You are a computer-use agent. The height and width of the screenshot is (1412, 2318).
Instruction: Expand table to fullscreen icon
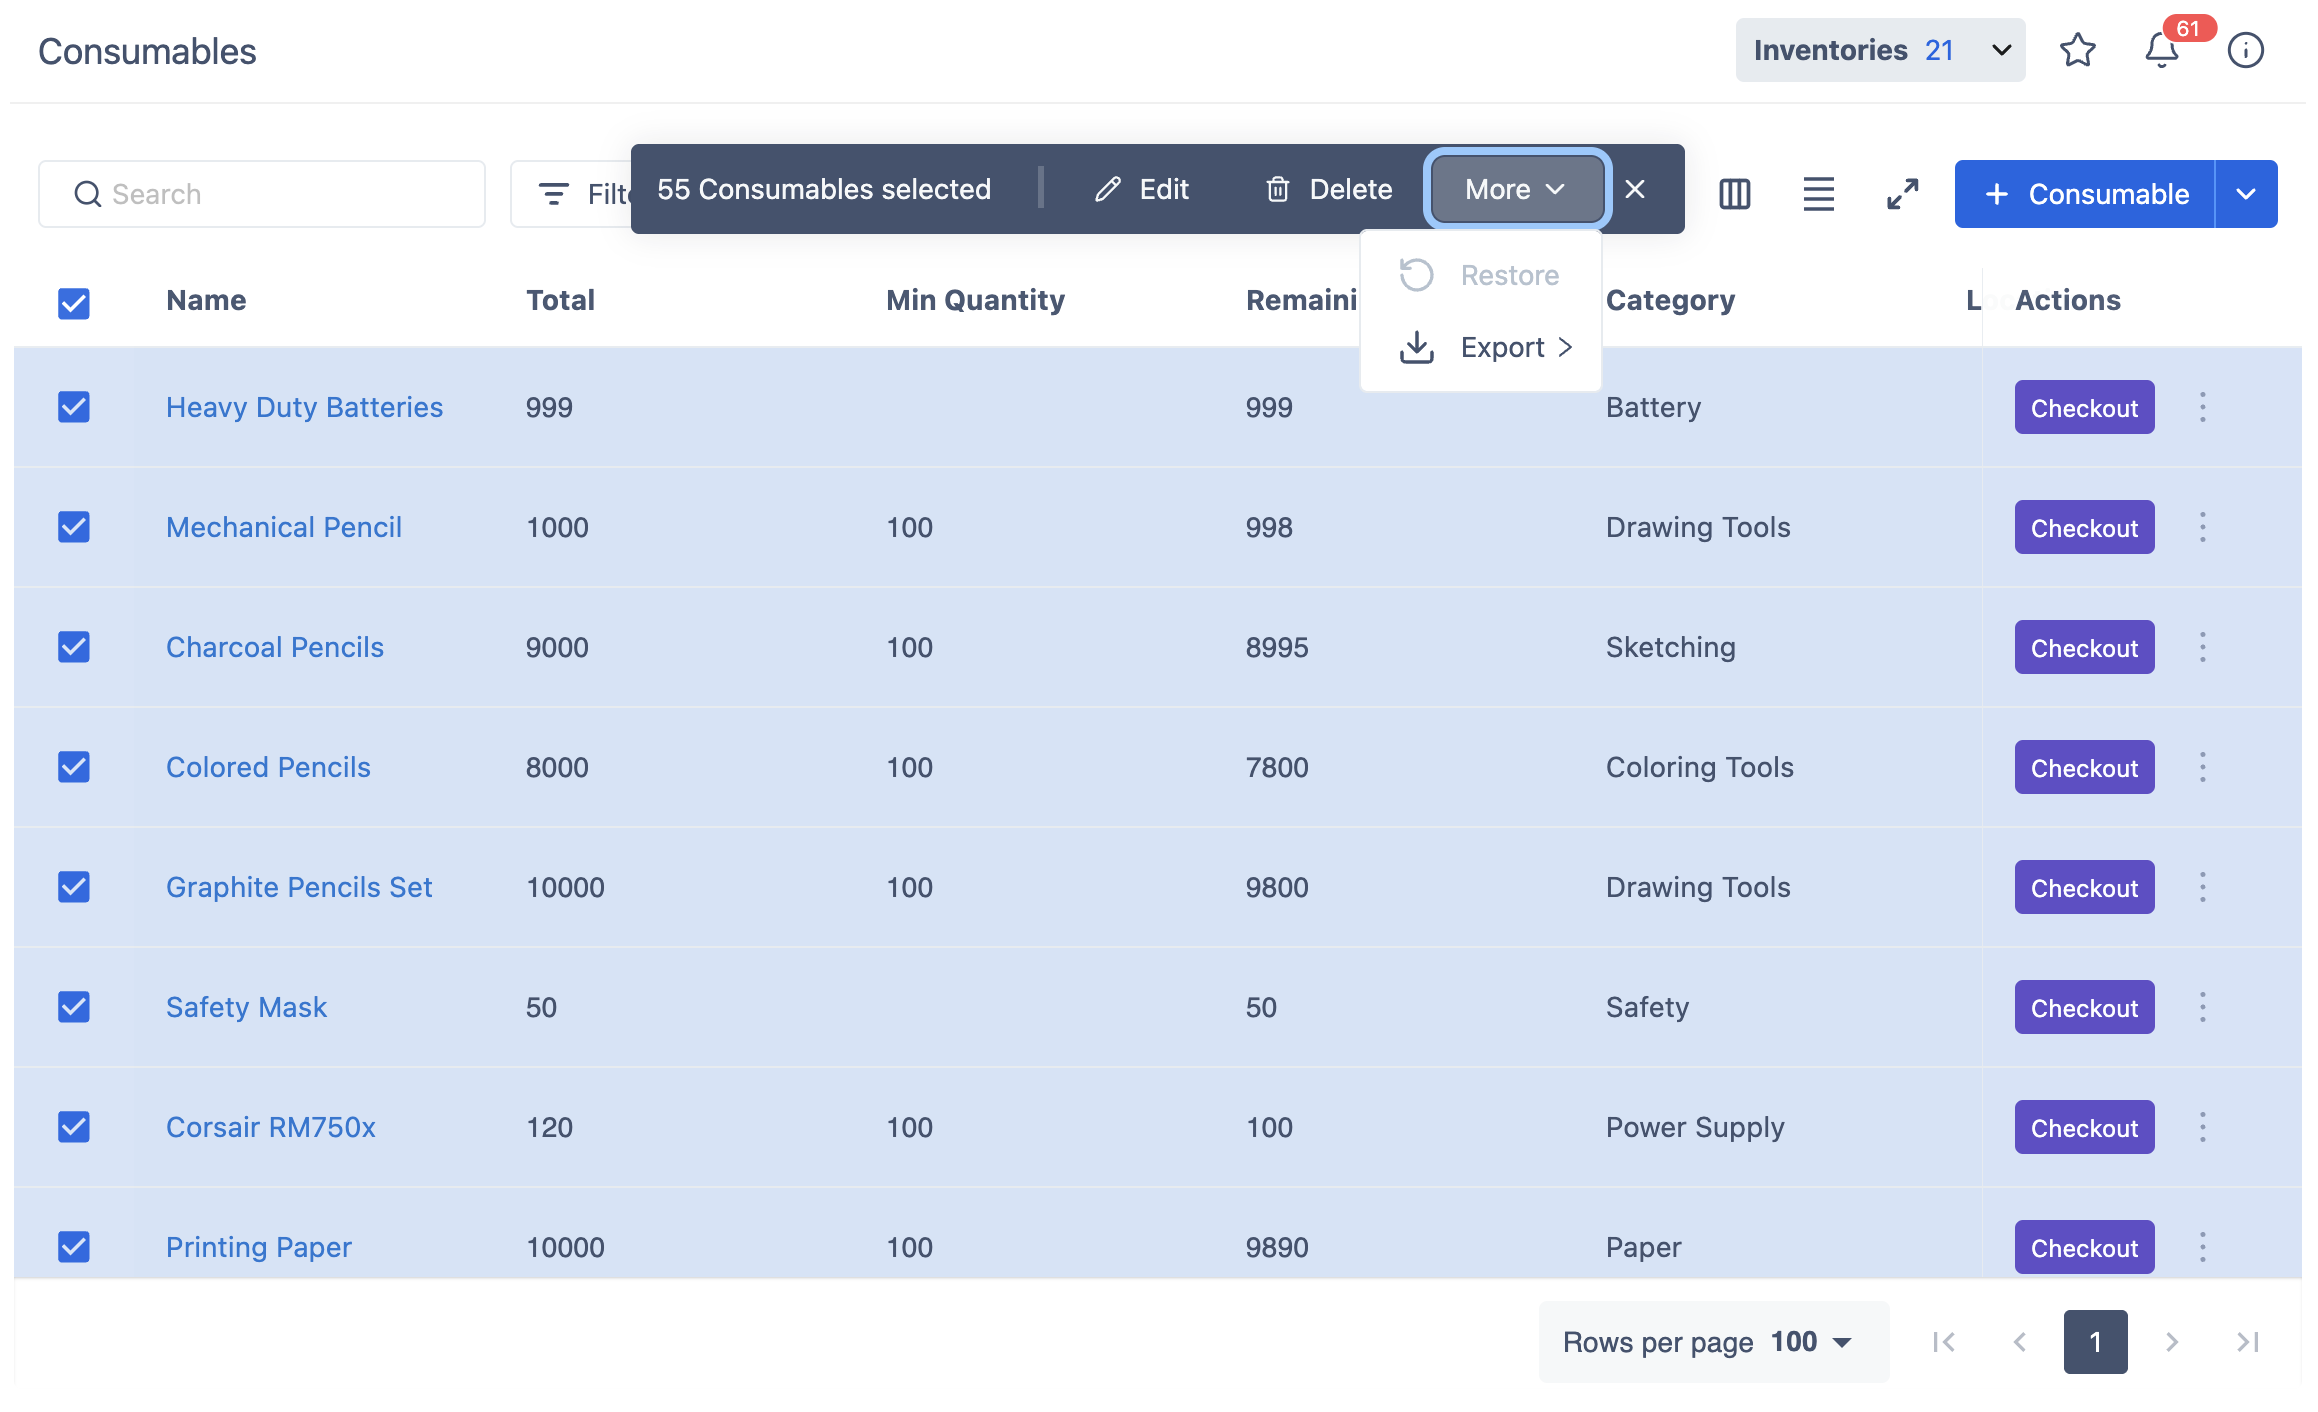pyautogui.click(x=1902, y=194)
